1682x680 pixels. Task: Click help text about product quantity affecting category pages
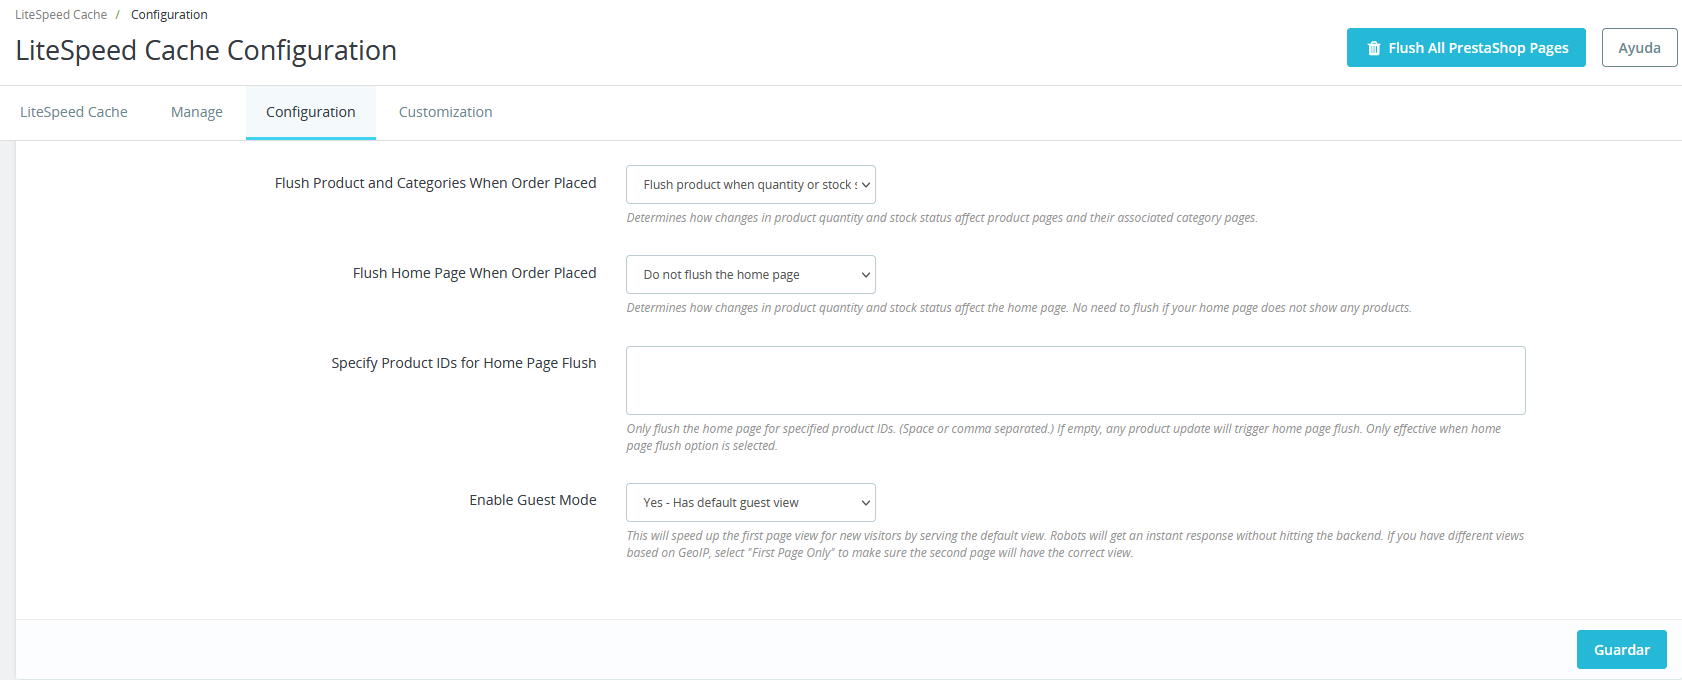pyautogui.click(x=942, y=218)
